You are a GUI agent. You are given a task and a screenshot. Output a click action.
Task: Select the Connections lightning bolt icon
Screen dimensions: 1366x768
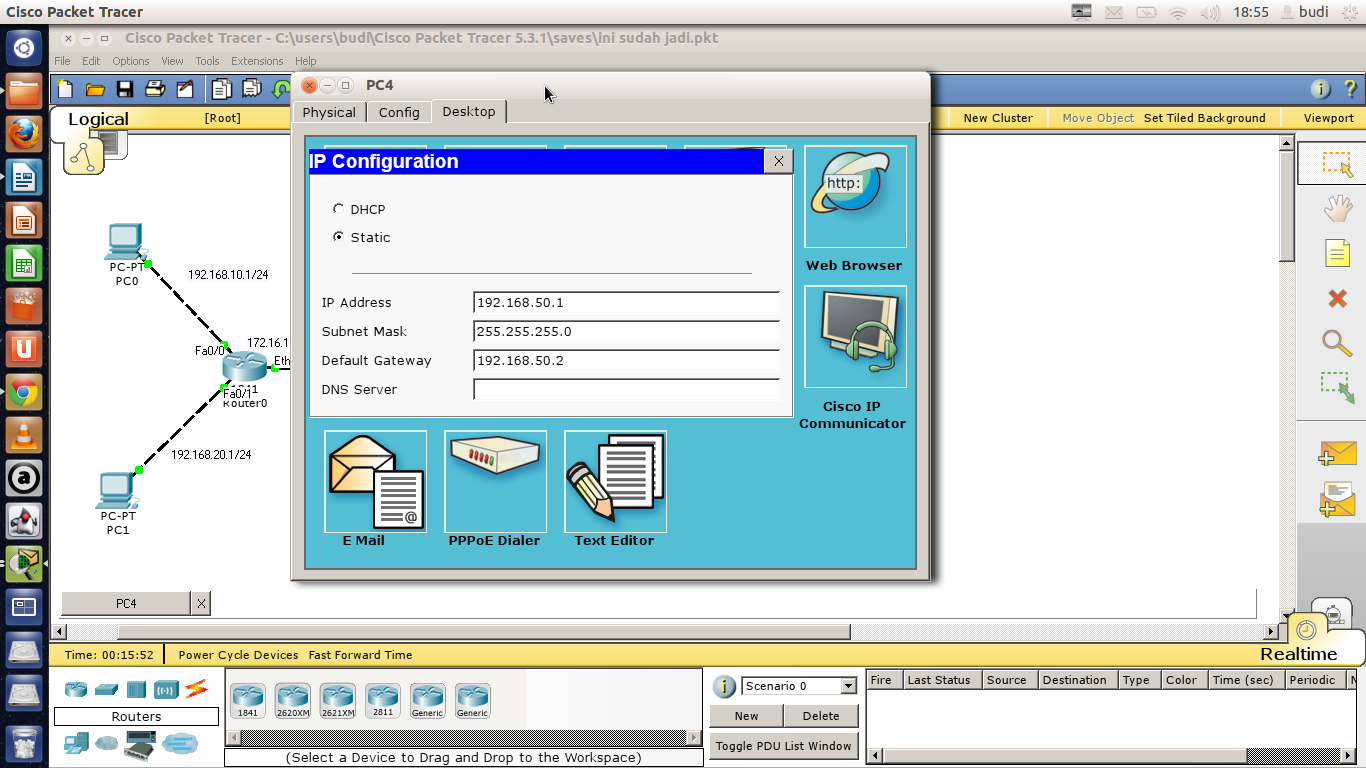(195, 689)
